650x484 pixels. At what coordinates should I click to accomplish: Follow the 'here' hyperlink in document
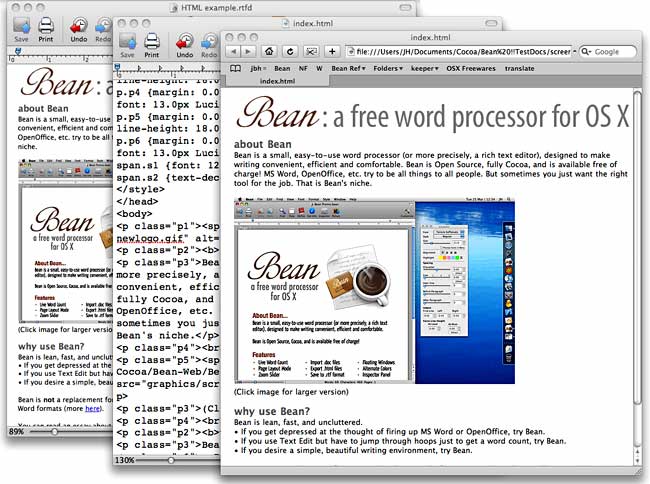pyautogui.click(x=92, y=409)
